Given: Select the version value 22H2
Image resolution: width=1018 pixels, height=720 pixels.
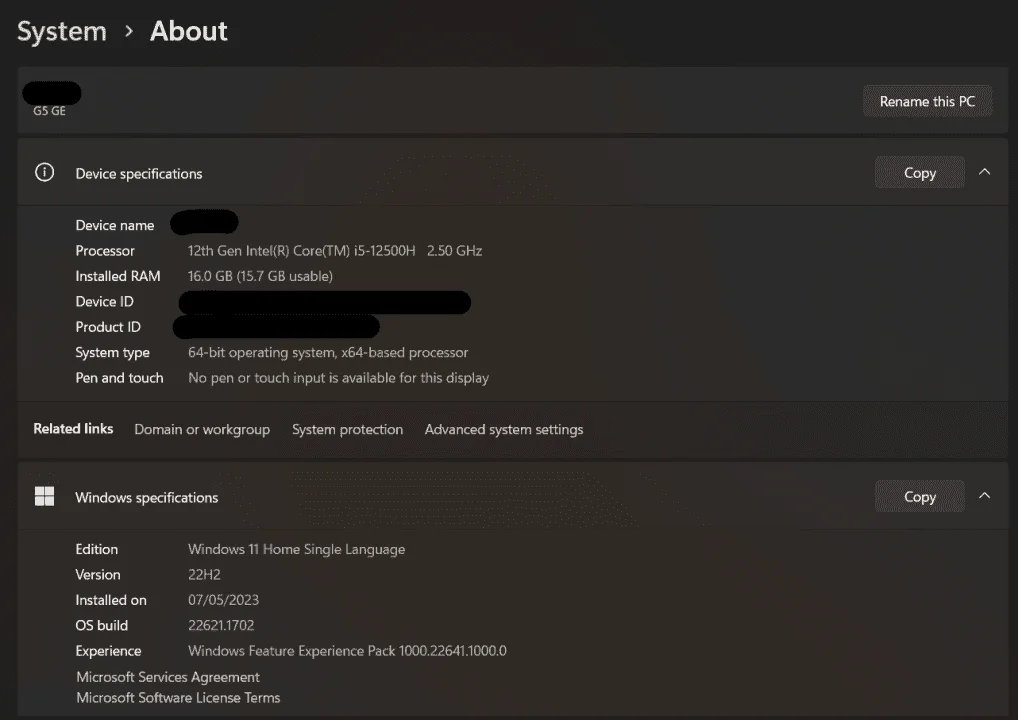Looking at the screenshot, I should (205, 575).
